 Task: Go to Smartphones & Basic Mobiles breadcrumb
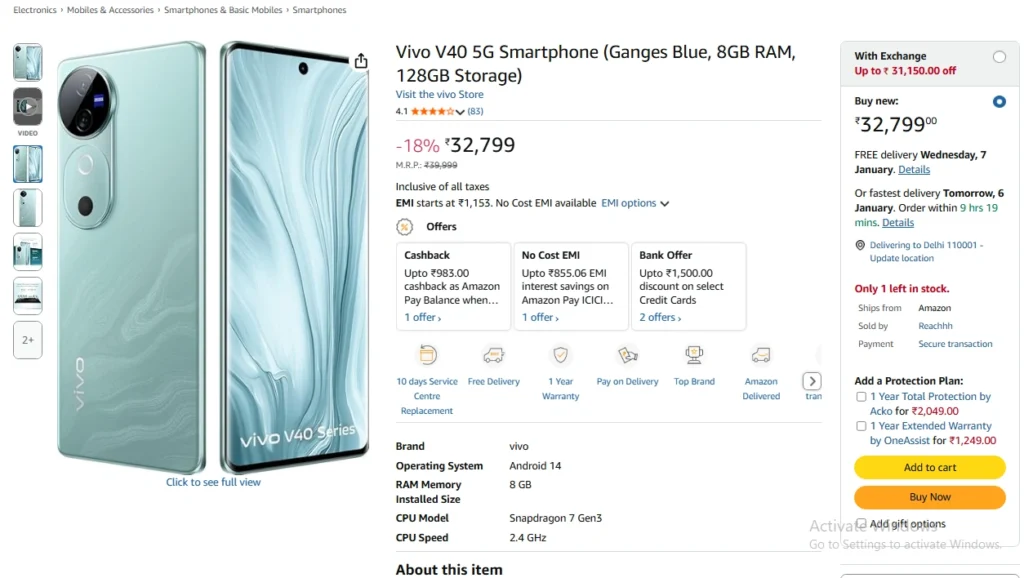pyautogui.click(x=223, y=10)
